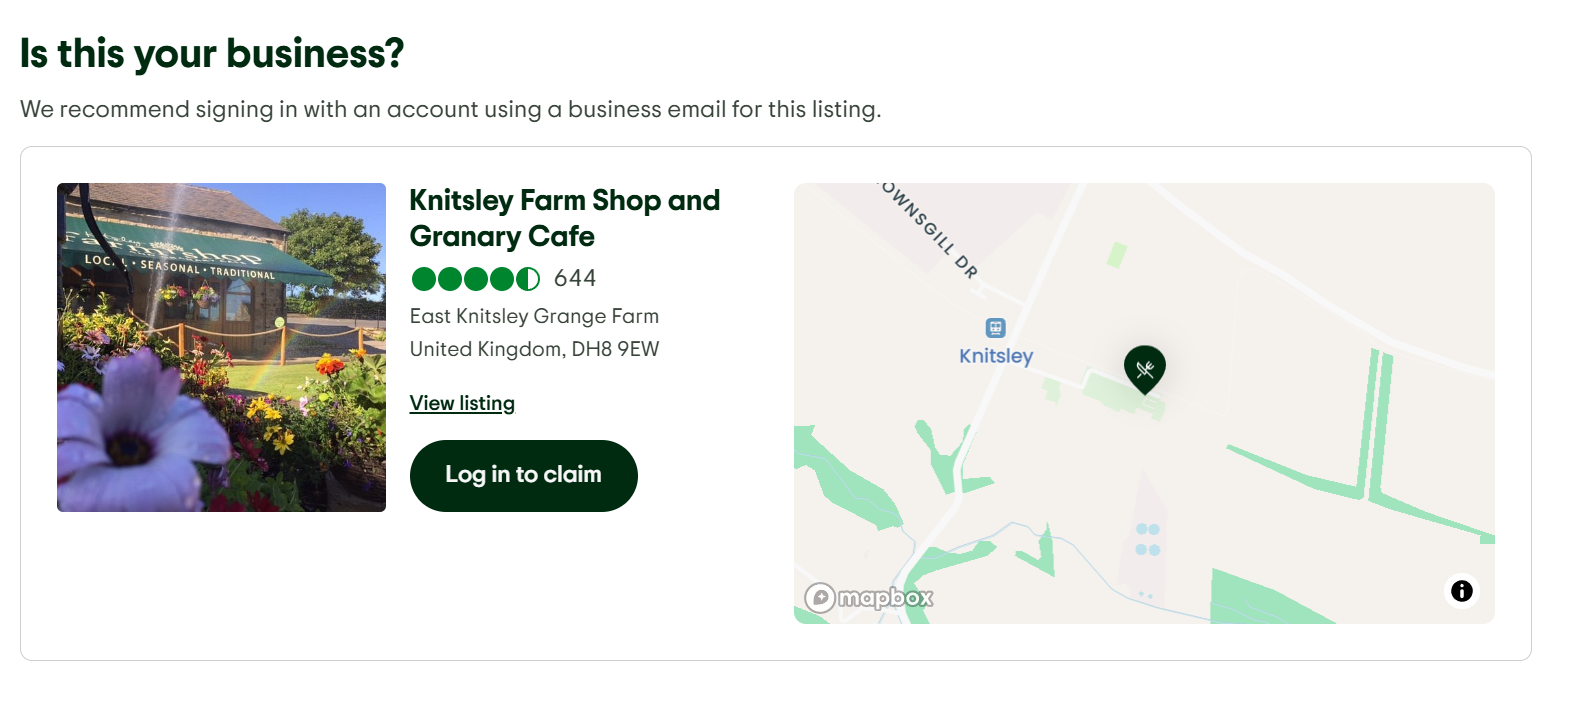Click the fourth green rating bubble
1569x706 pixels.
pos(500,278)
